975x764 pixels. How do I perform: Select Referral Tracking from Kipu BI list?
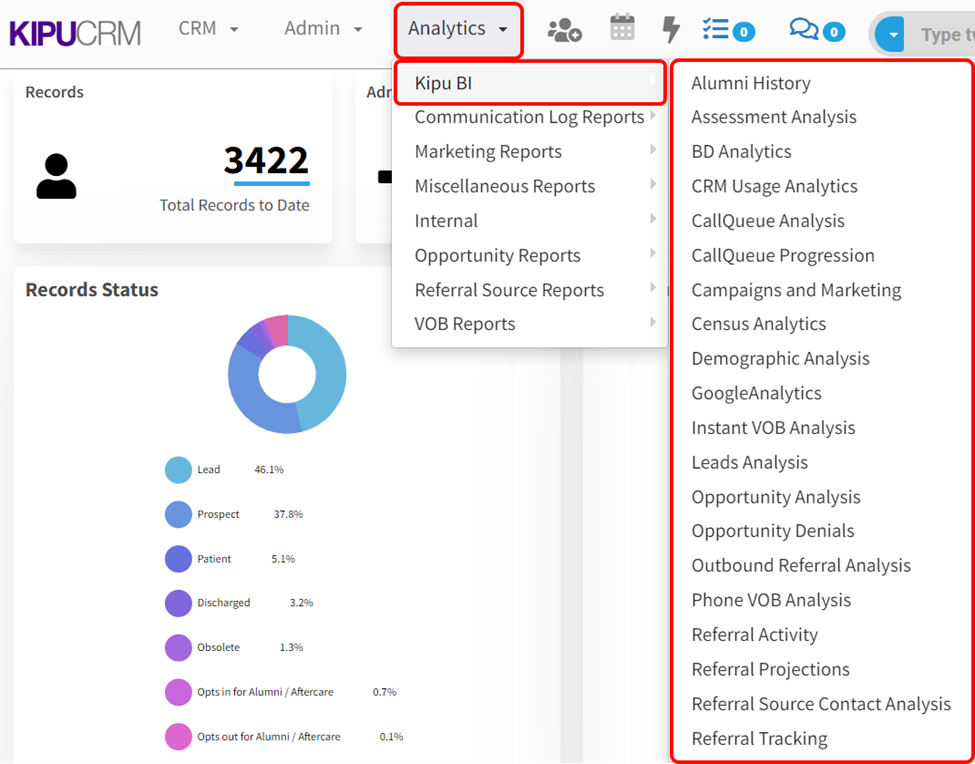pos(759,739)
